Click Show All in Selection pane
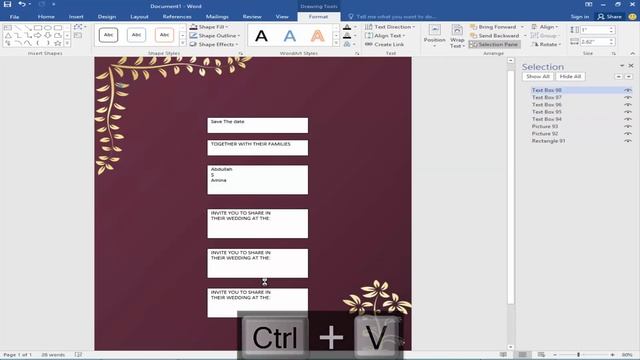 (x=538, y=77)
